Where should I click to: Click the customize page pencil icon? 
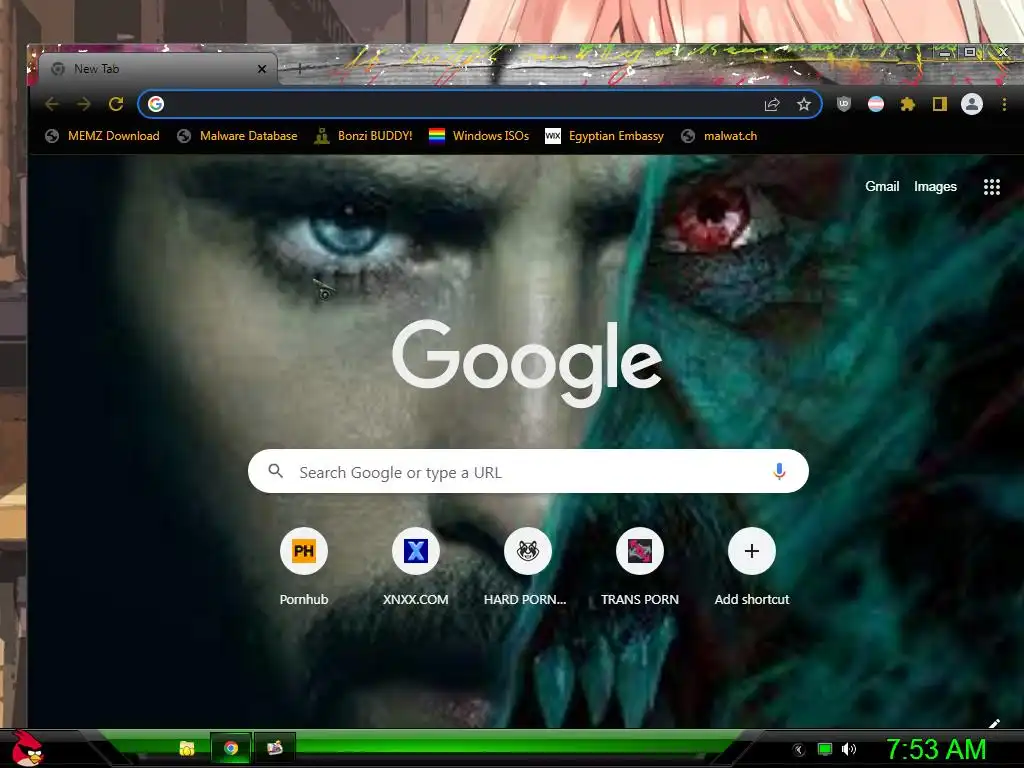click(x=993, y=724)
